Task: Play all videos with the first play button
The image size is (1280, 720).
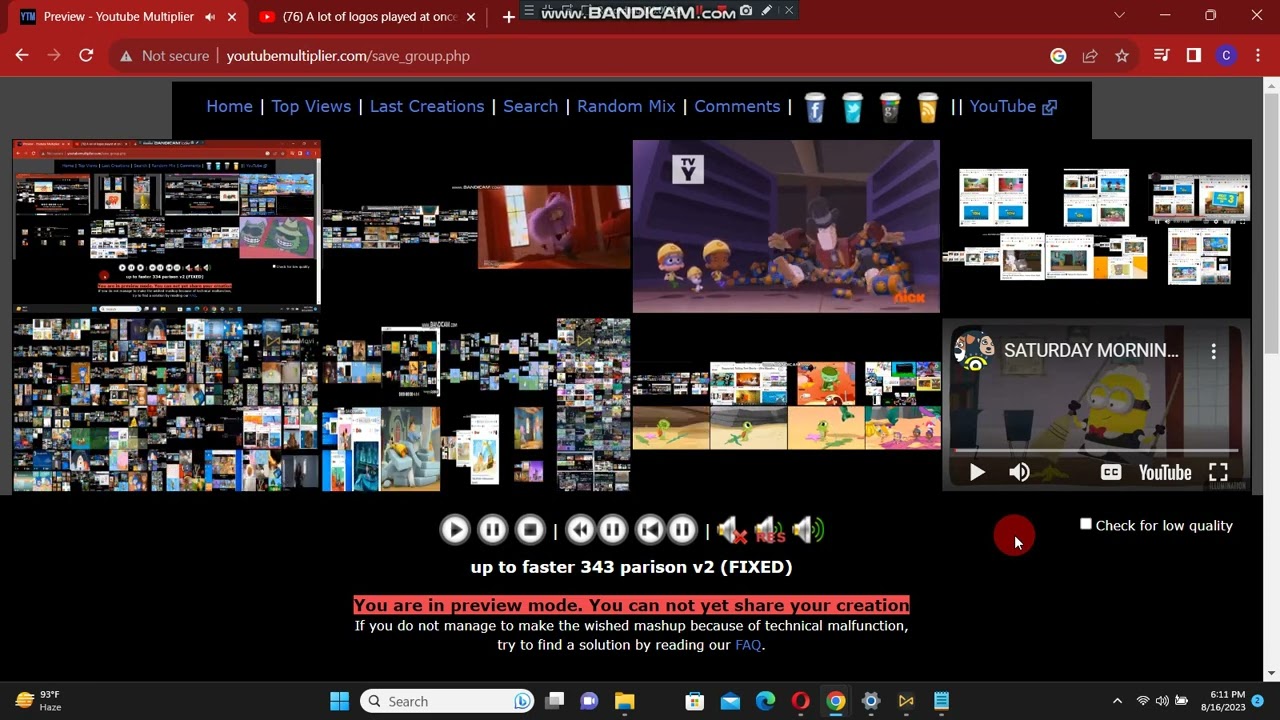Action: [454, 530]
